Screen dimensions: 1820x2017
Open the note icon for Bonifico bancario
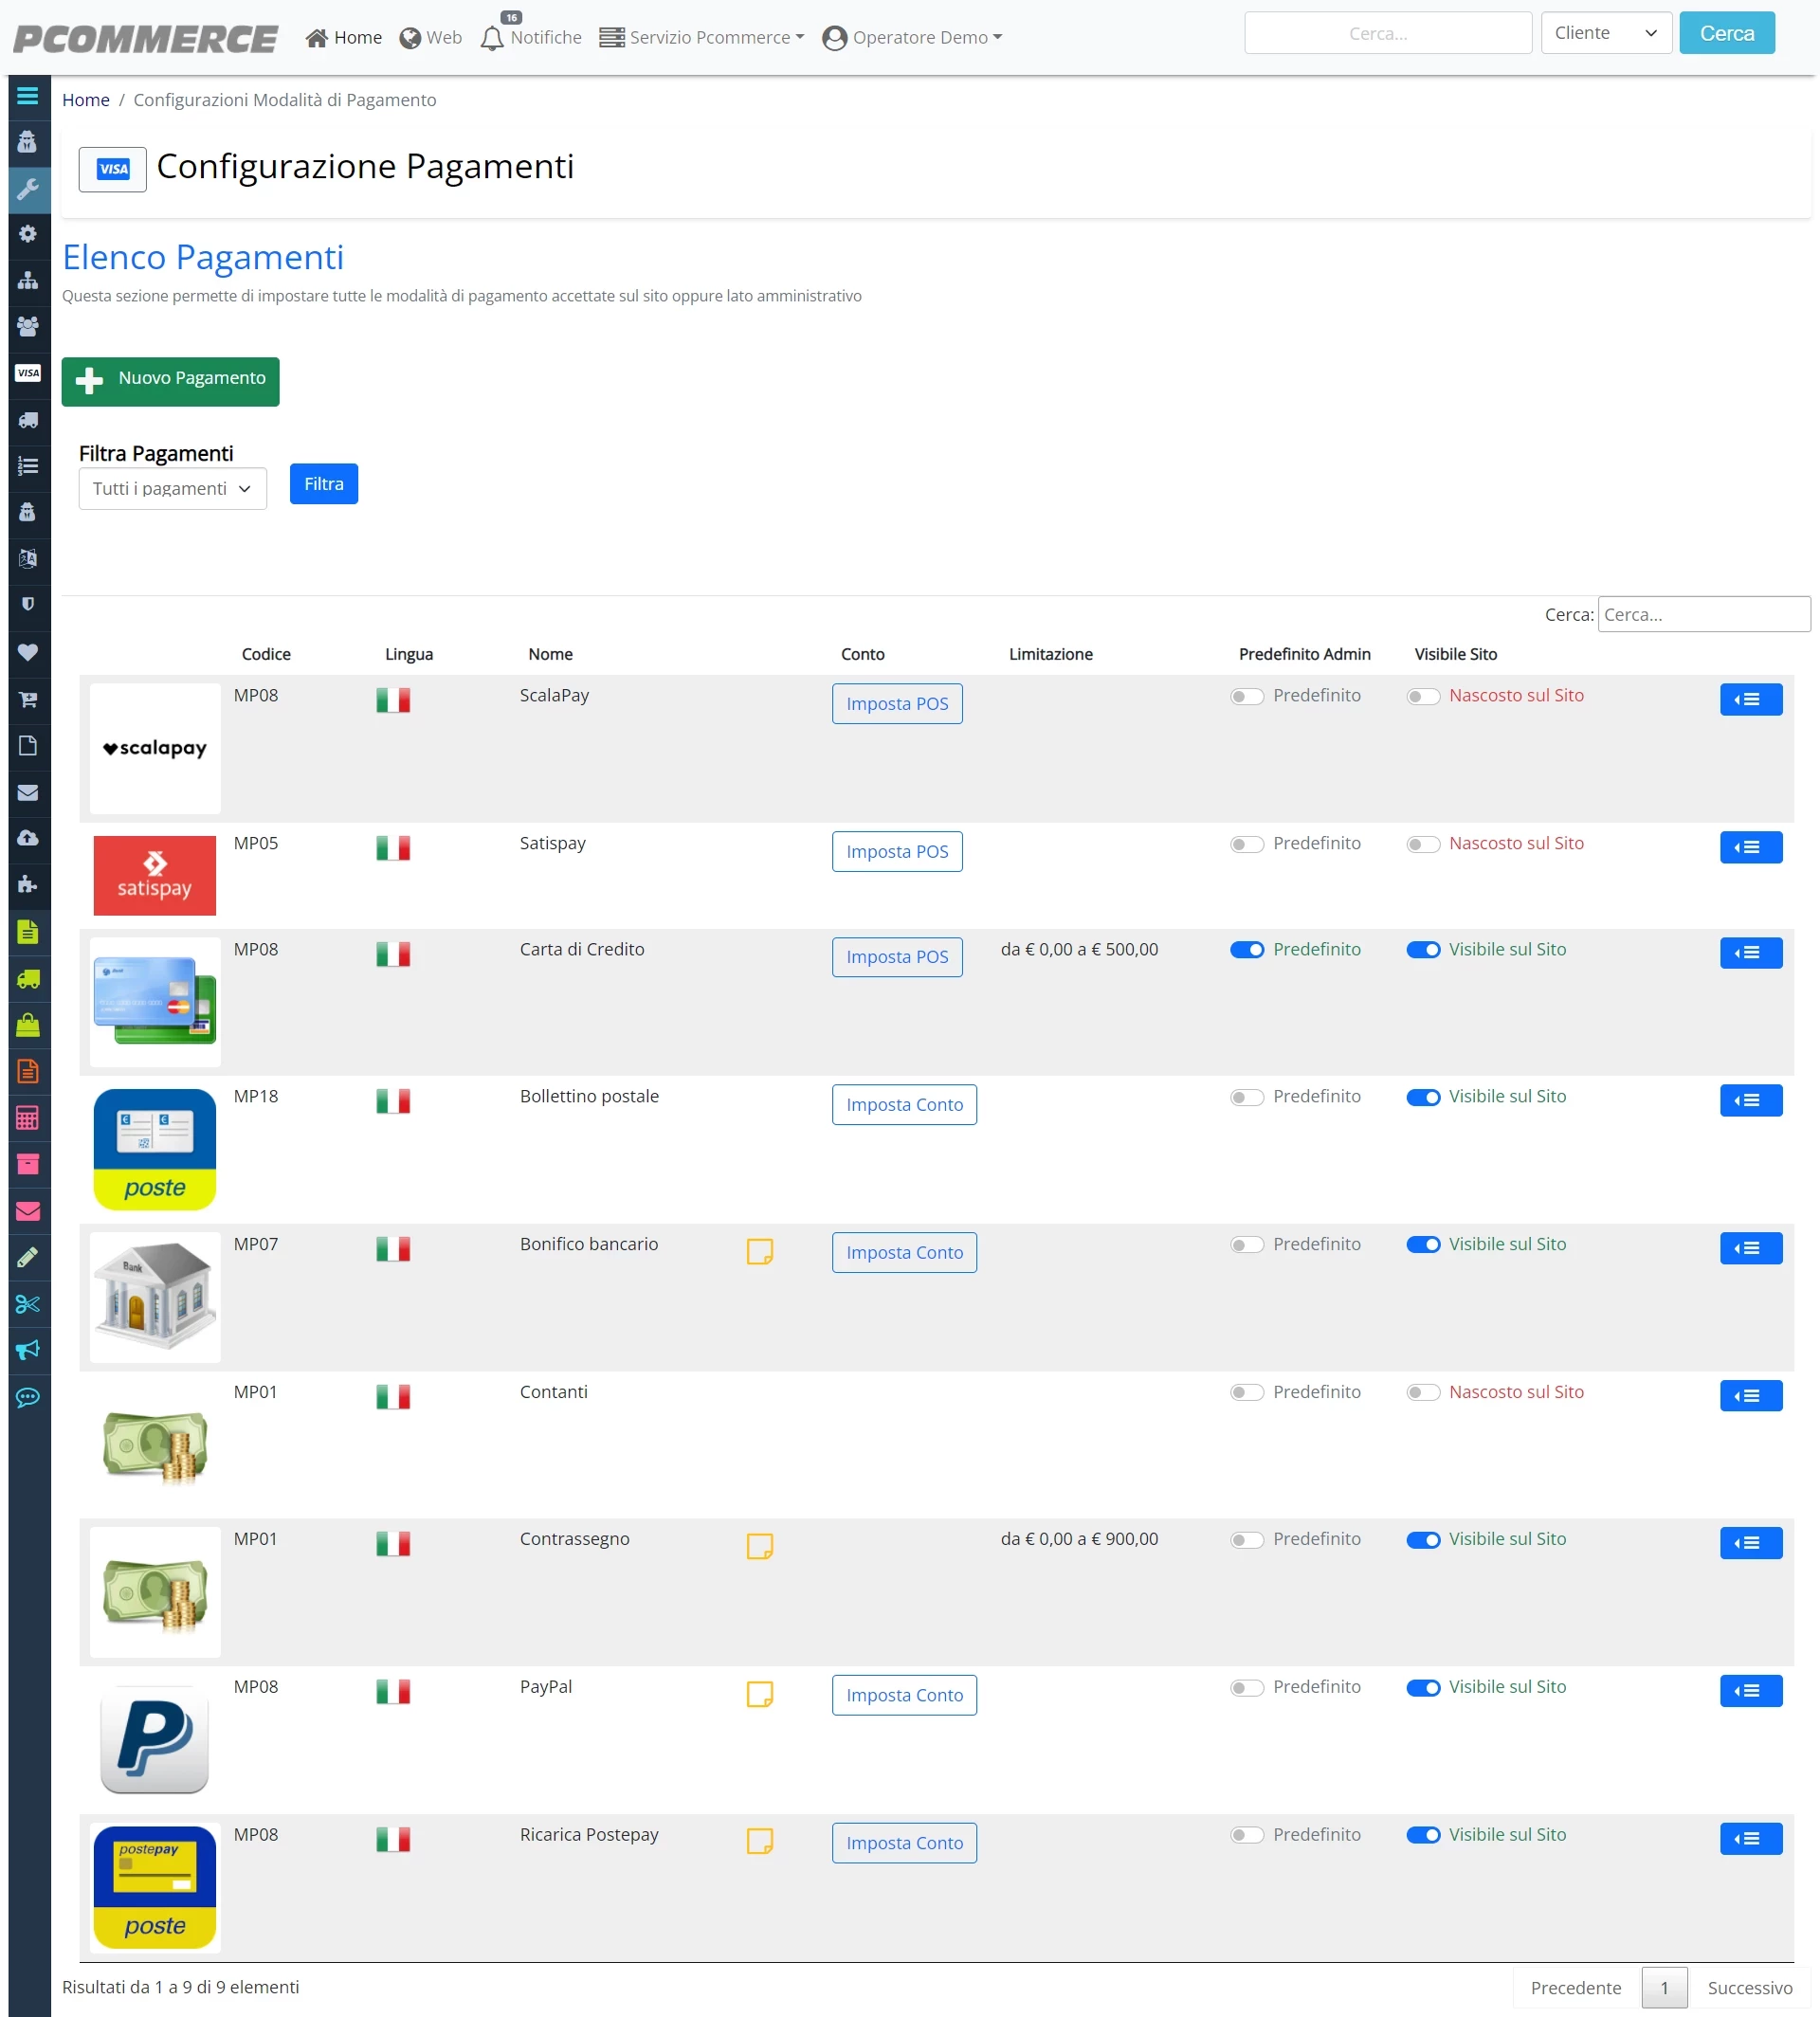click(760, 1251)
